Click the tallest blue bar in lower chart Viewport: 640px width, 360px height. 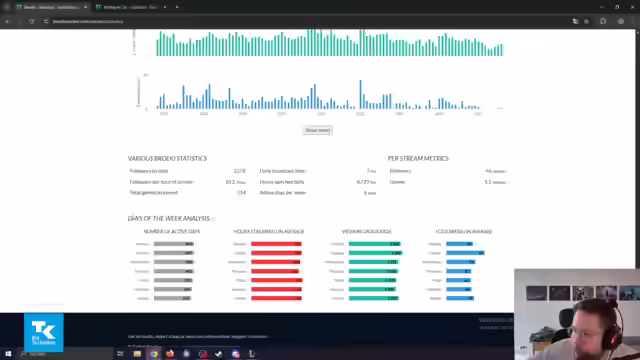click(360, 94)
